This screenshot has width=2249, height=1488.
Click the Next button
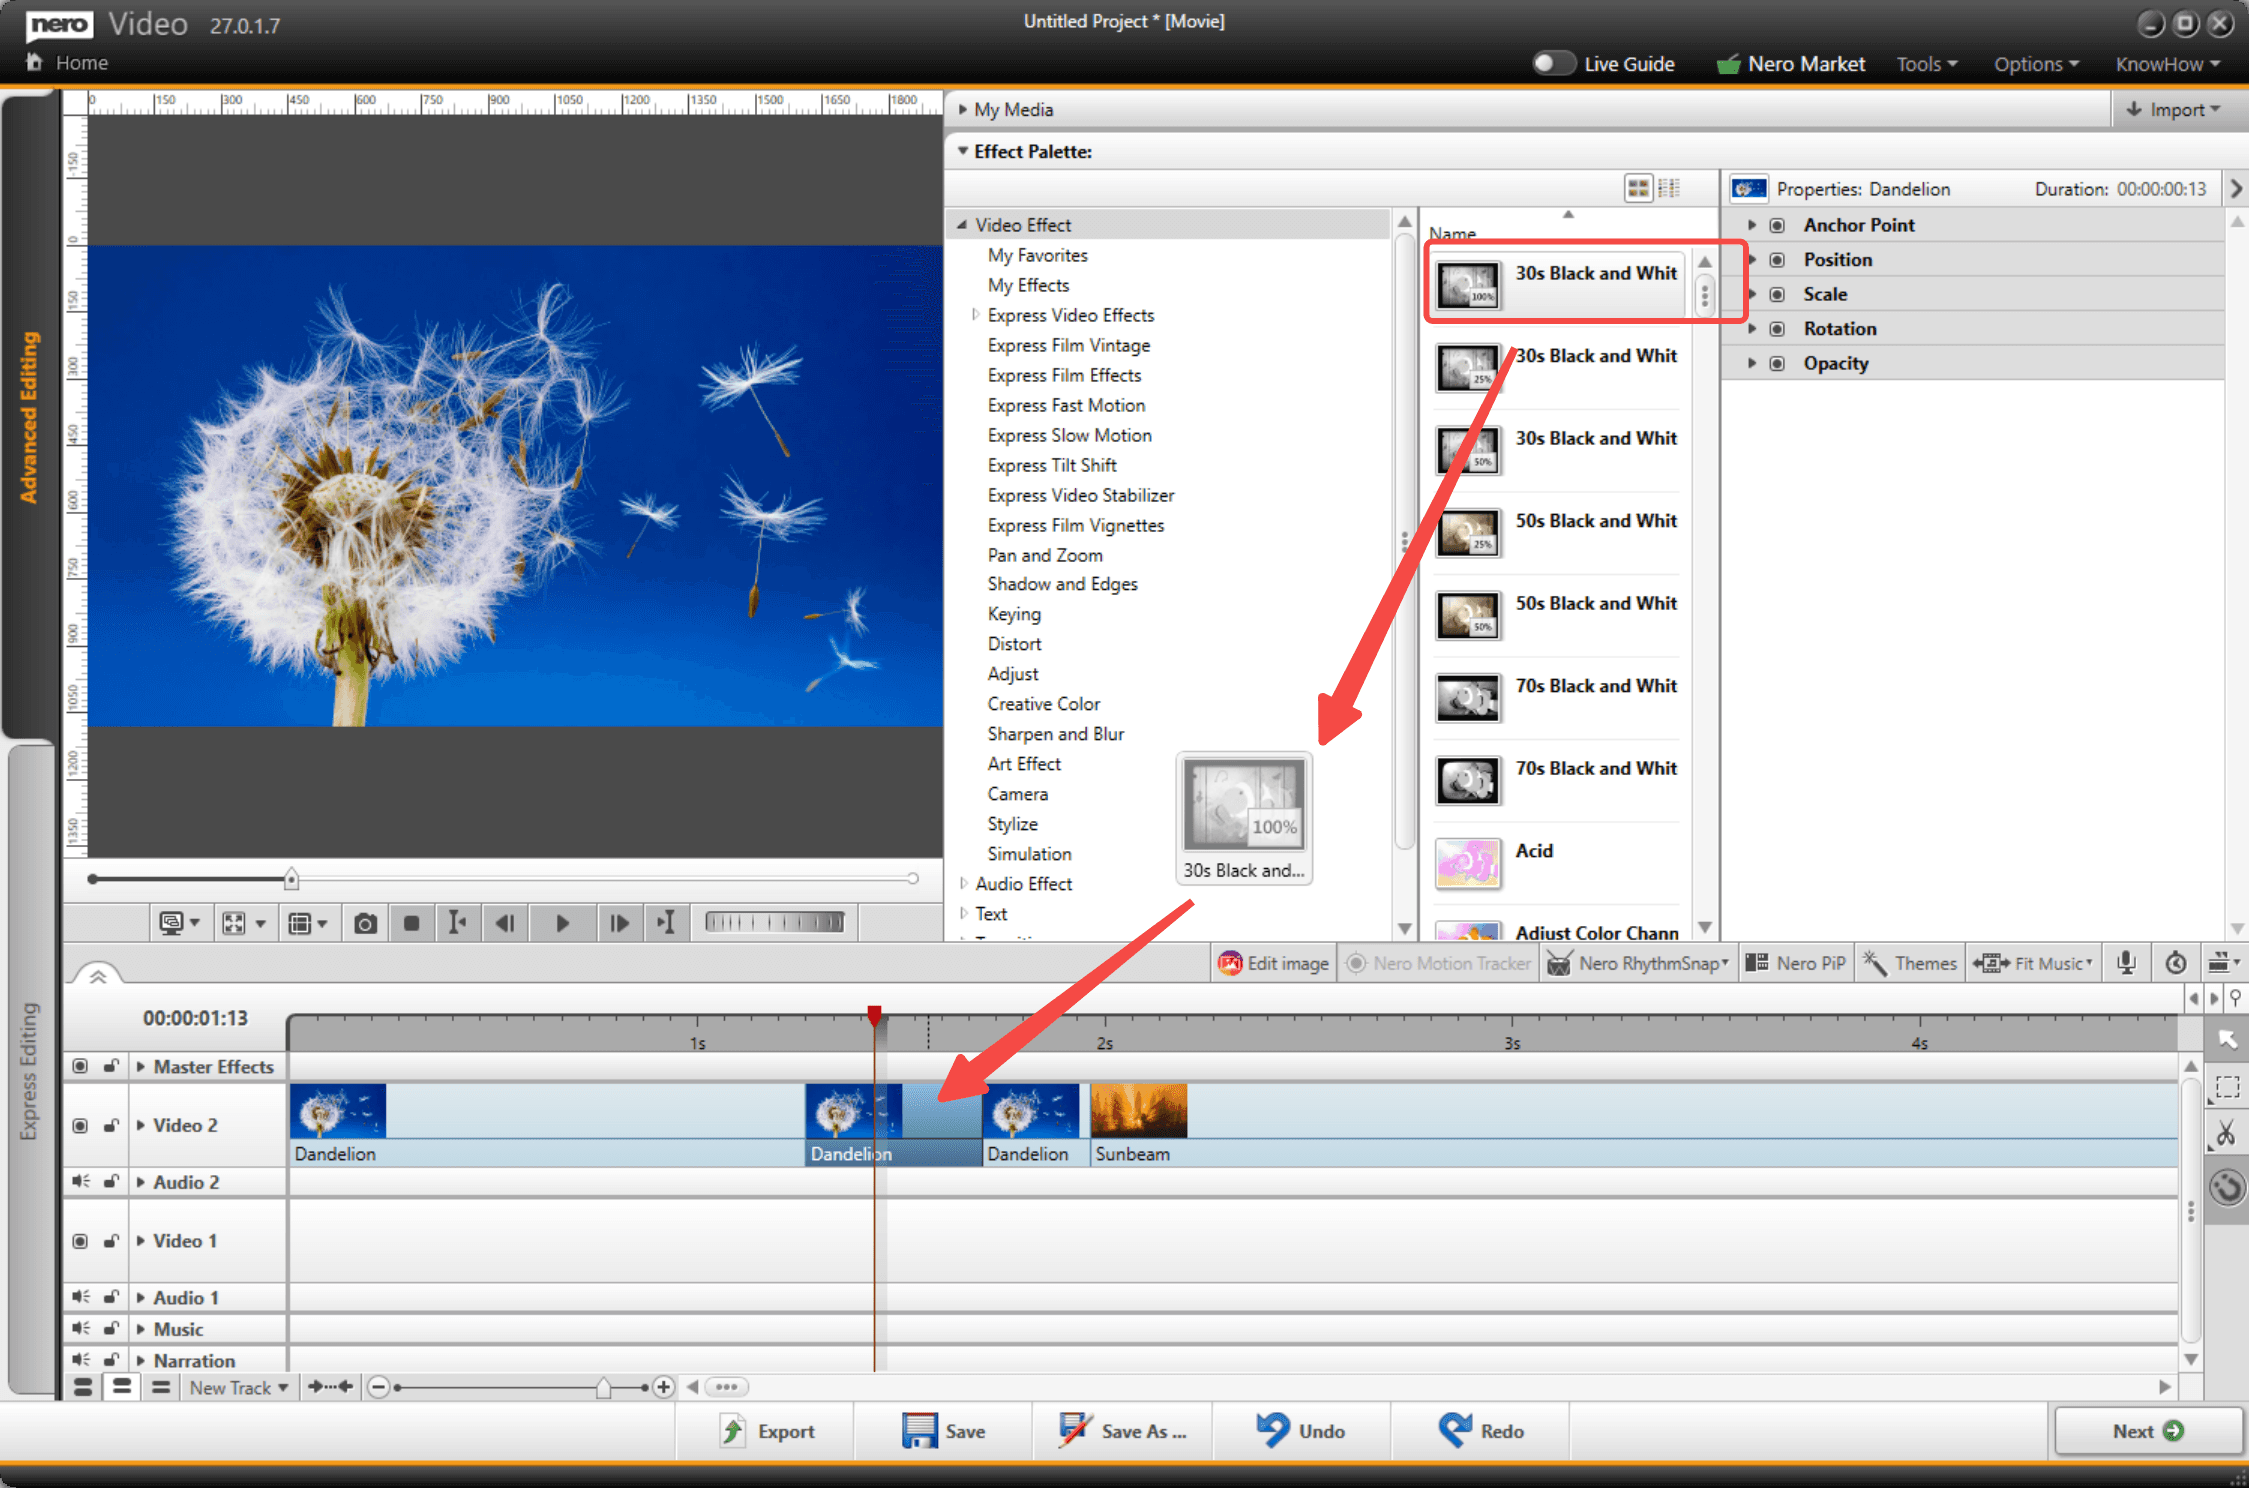[x=2148, y=1431]
